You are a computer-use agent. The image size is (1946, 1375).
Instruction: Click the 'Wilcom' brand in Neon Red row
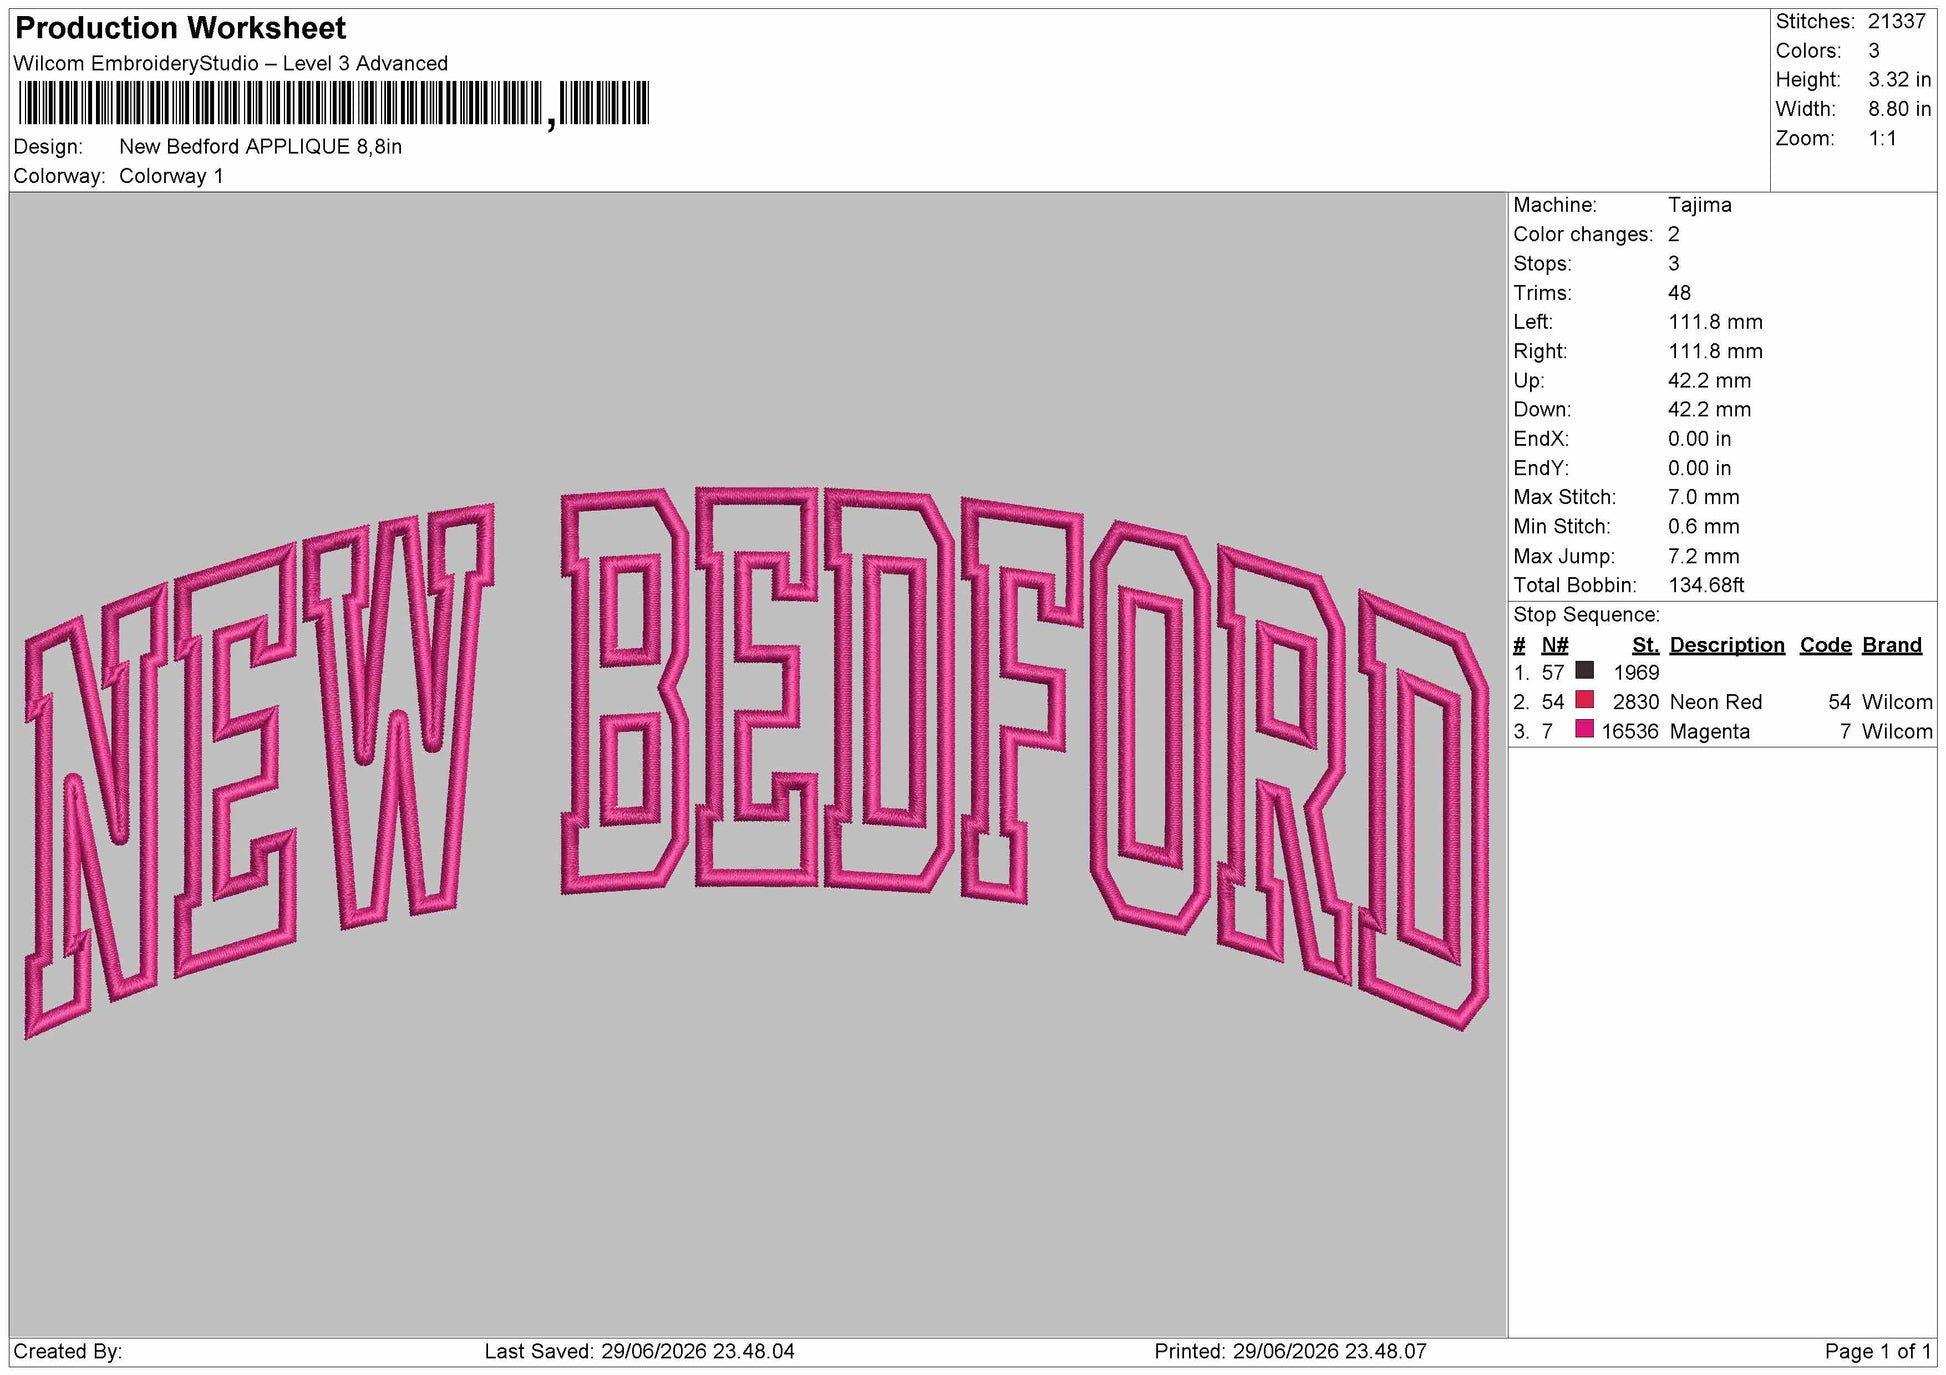[1897, 702]
